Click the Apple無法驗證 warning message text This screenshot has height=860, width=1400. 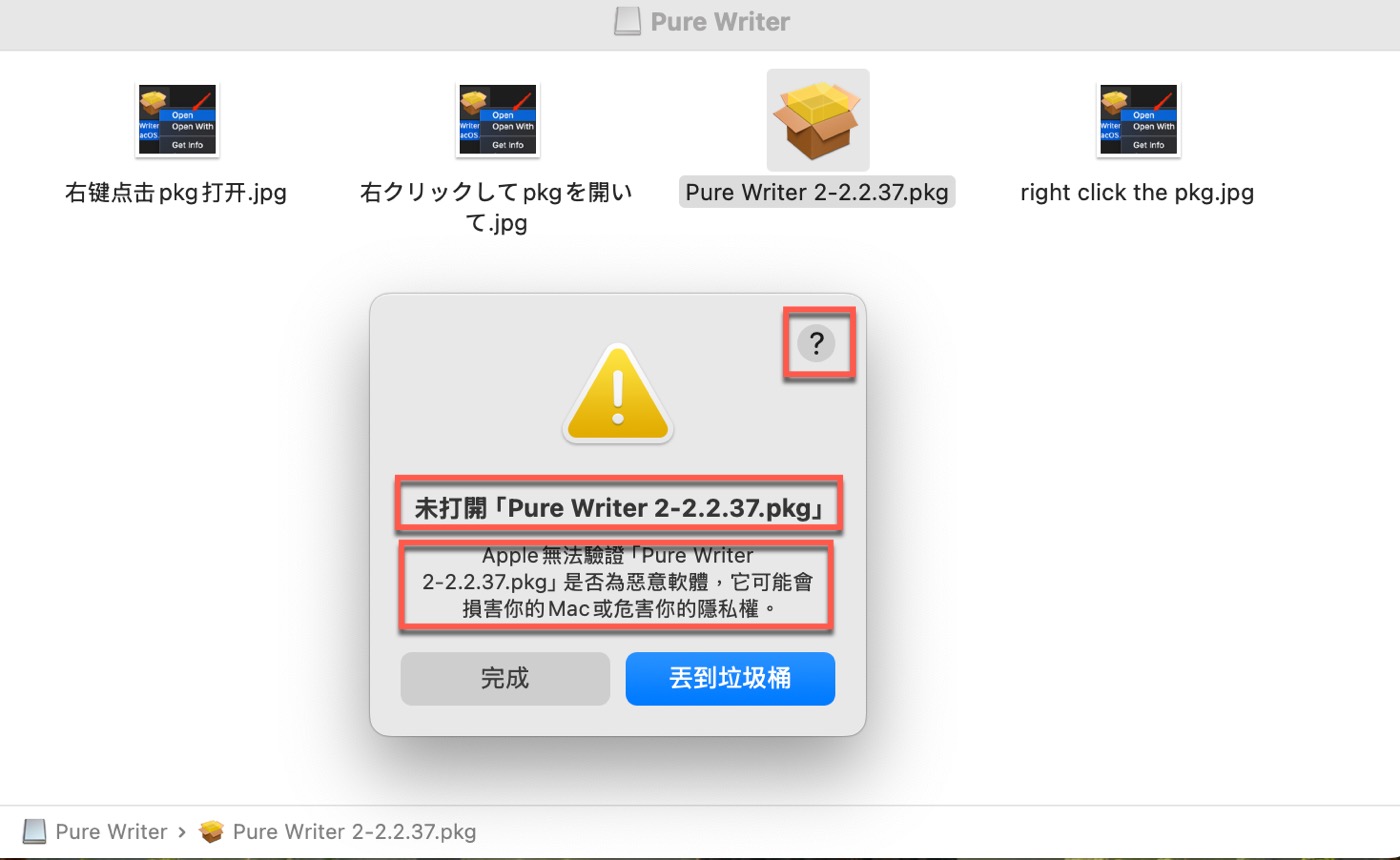click(617, 581)
